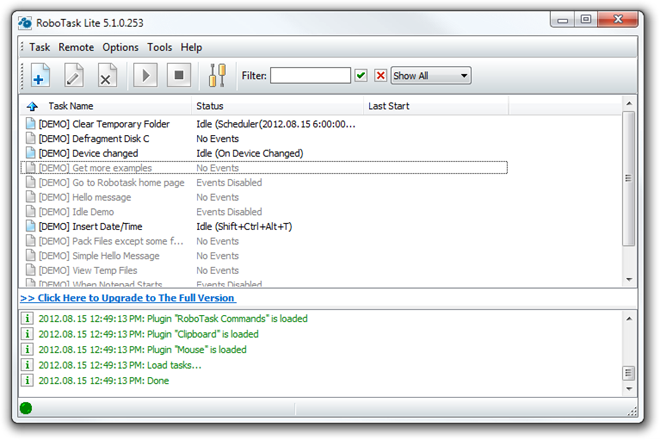Click Upgrade to The Full Version link
660x440 pixels.
128,298
